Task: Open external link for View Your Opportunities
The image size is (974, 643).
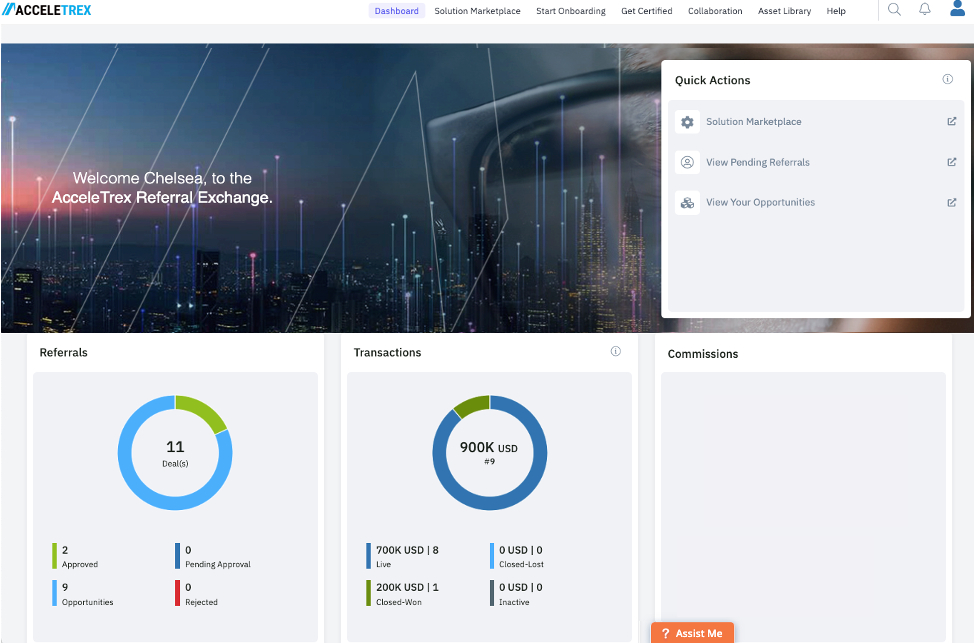Action: click(952, 202)
